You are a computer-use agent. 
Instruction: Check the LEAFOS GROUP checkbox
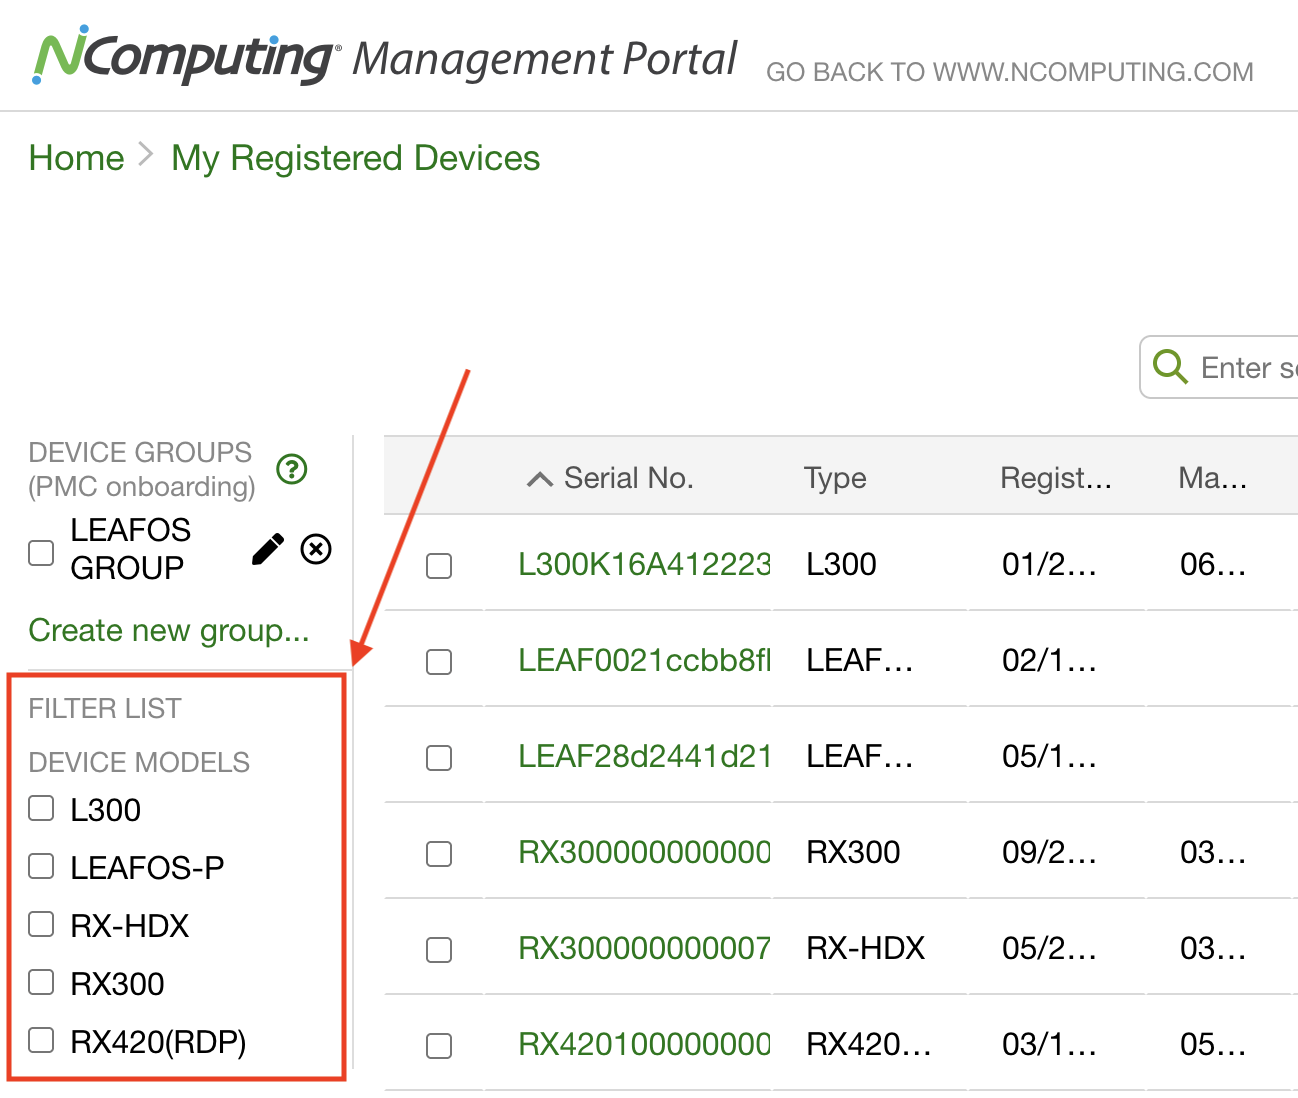41,552
